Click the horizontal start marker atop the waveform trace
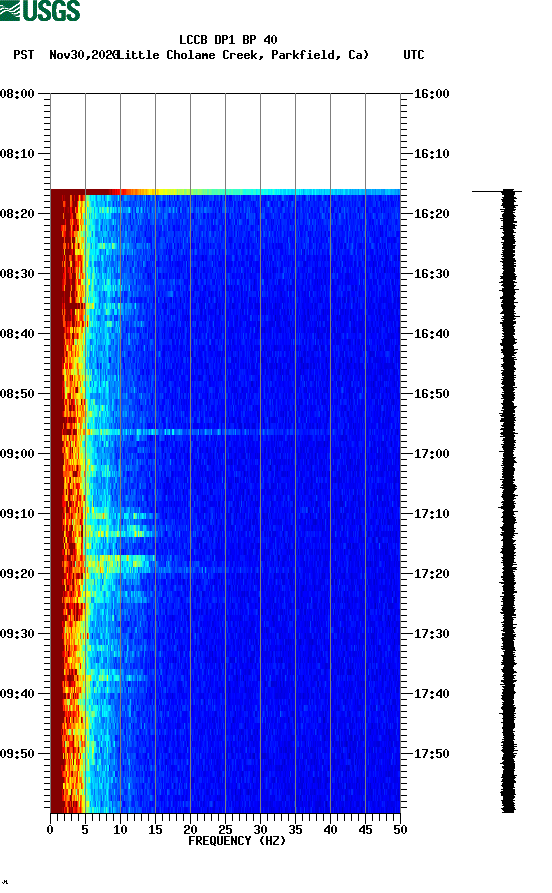Image resolution: width=552 pixels, height=893 pixels. point(497,191)
